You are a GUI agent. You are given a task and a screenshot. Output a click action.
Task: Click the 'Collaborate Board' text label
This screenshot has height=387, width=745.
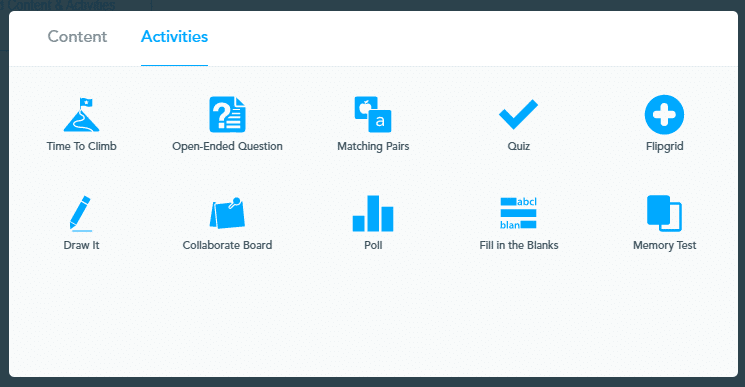(x=227, y=245)
